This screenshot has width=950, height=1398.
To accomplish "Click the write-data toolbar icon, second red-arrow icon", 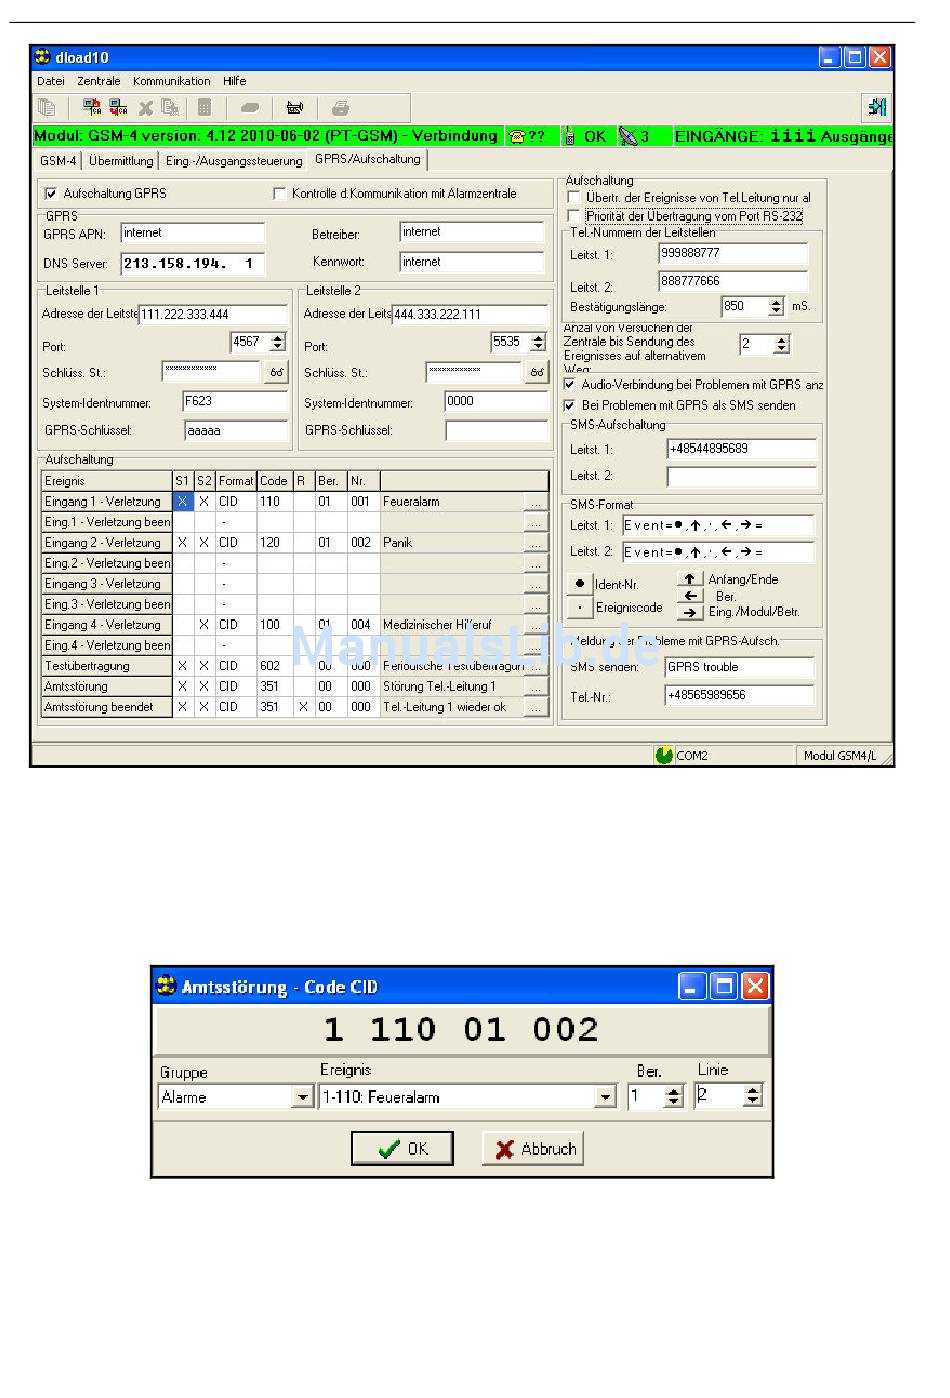I will coord(118,108).
